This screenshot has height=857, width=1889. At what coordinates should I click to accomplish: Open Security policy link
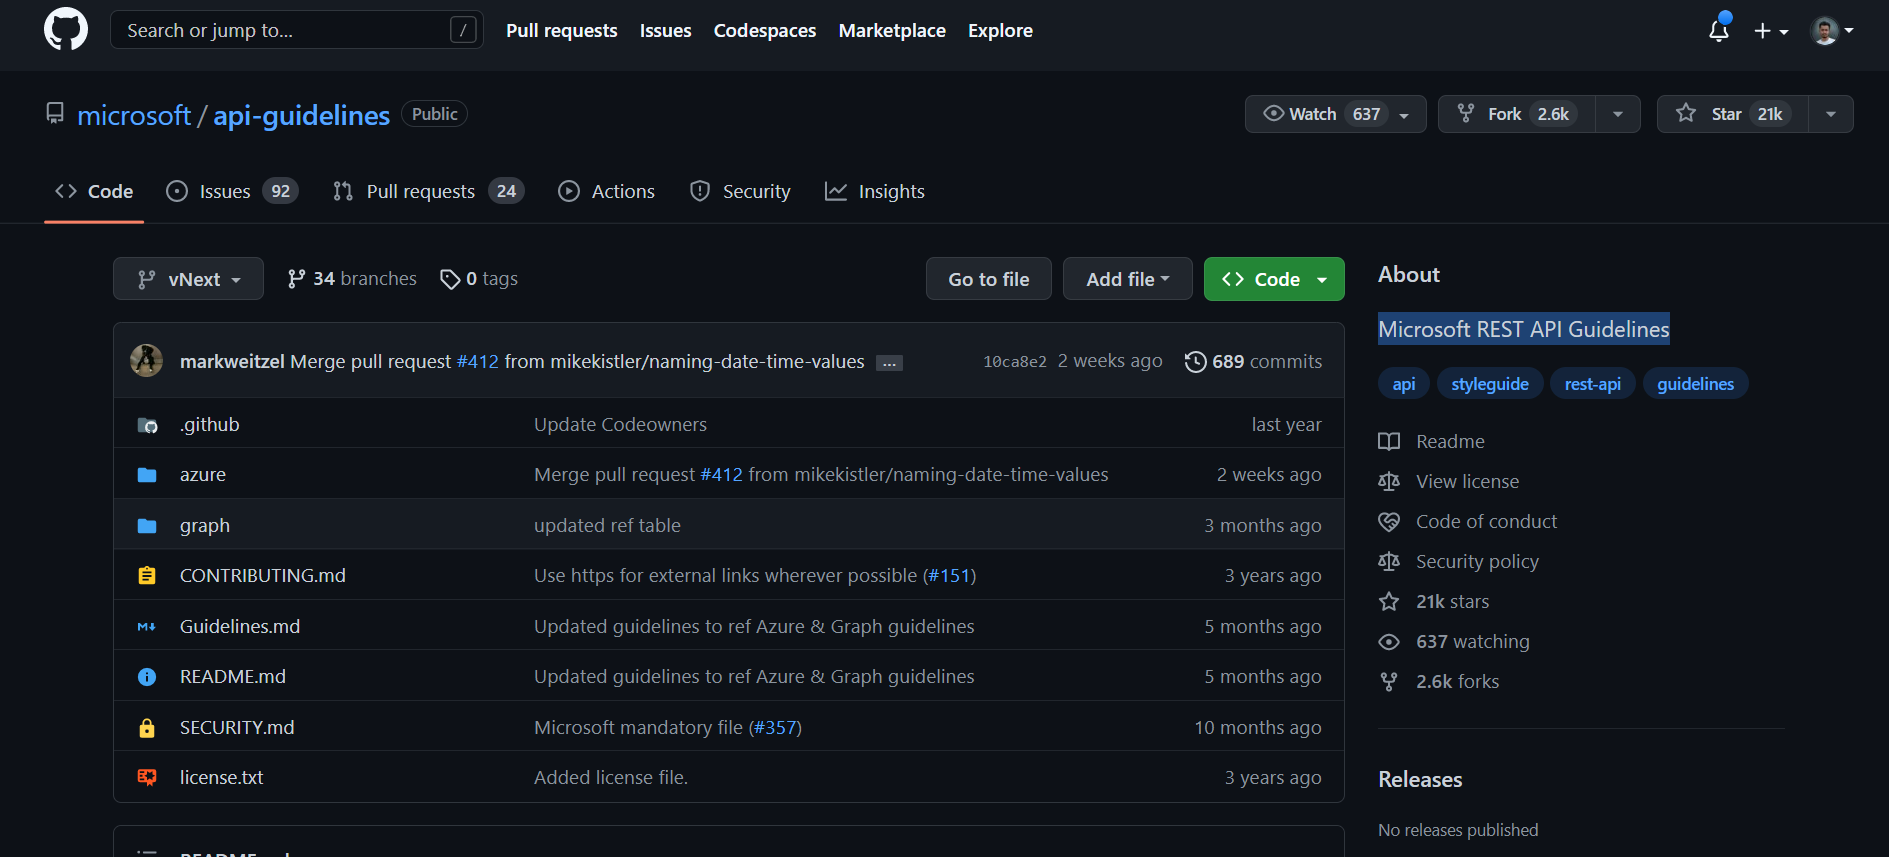[1459, 561]
